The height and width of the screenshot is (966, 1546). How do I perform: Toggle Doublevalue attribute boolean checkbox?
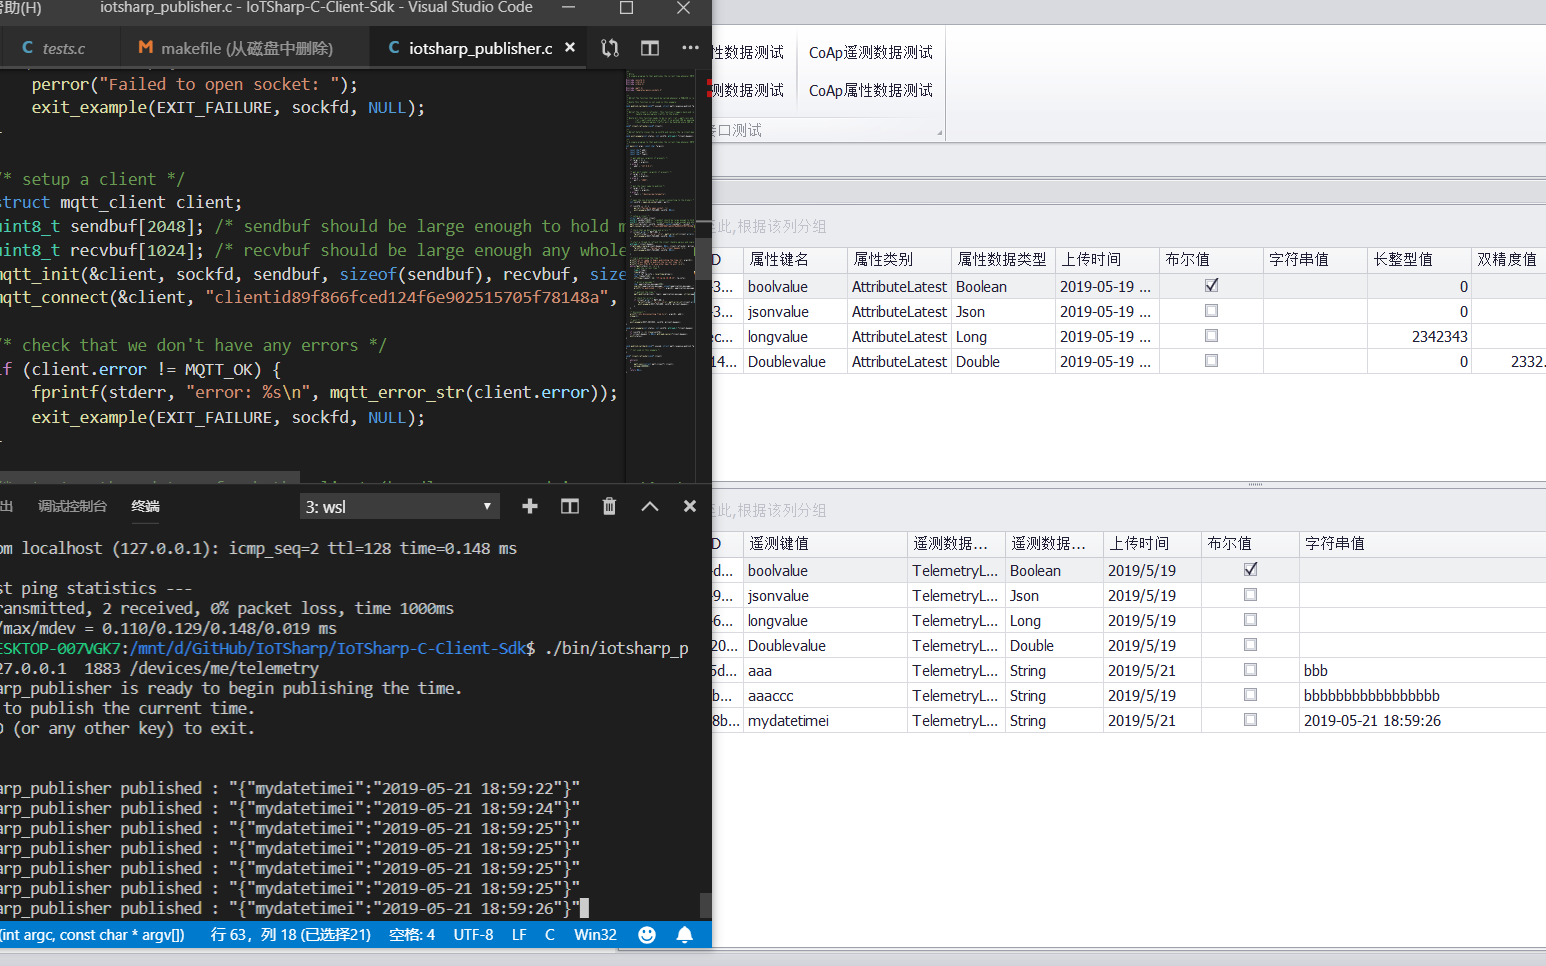[x=1212, y=361]
